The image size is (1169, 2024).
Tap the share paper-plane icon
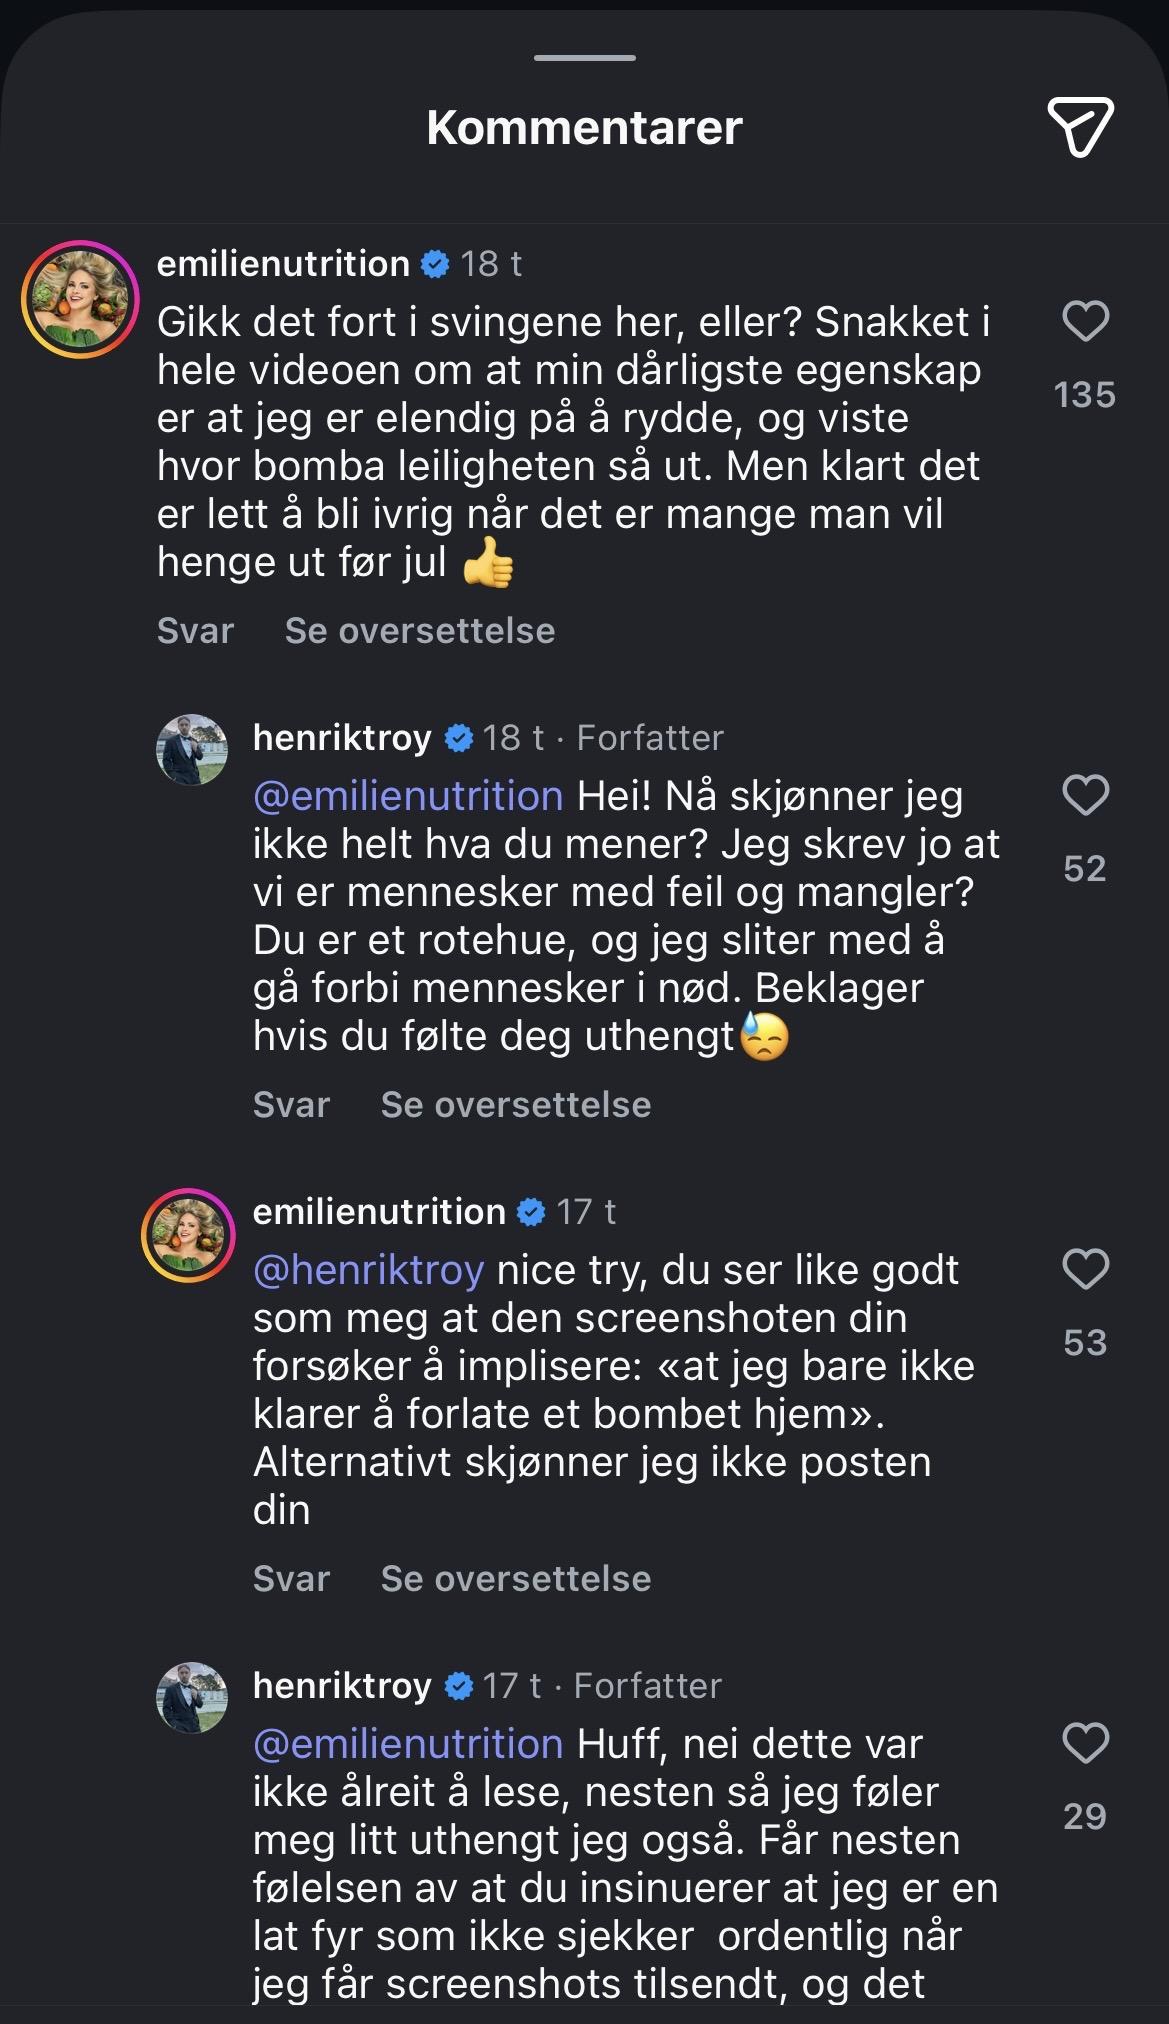click(1080, 127)
